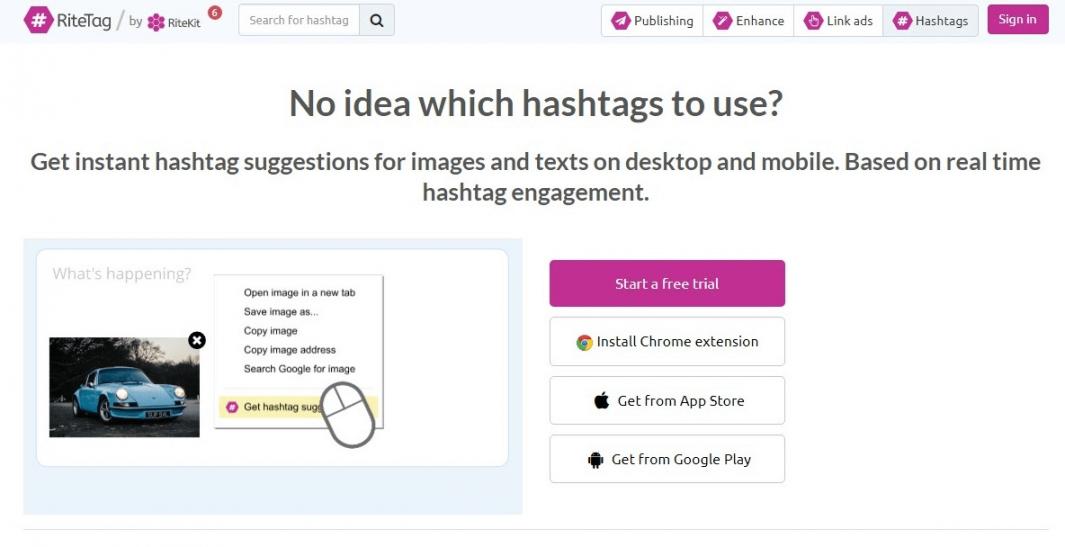
Task: Get the app from App Store
Action: (x=667, y=400)
